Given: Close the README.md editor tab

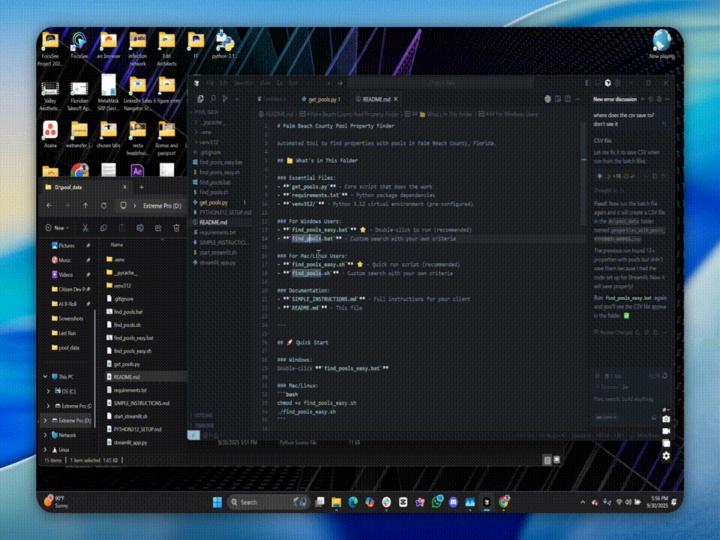Looking at the screenshot, I should pyautogui.click(x=396, y=99).
